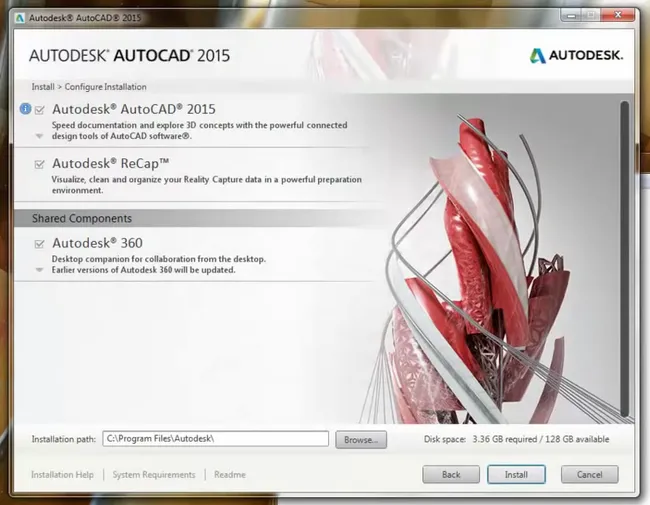Toggle the Autodesk 360 checkbox

(39, 243)
